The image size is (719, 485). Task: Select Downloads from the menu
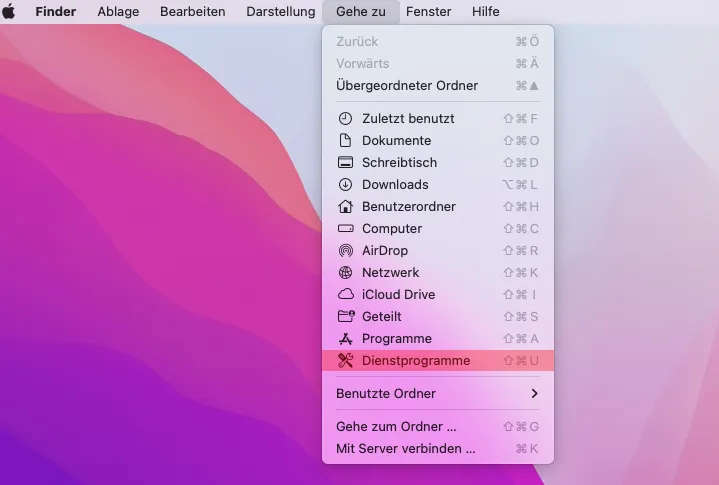click(x=438, y=185)
